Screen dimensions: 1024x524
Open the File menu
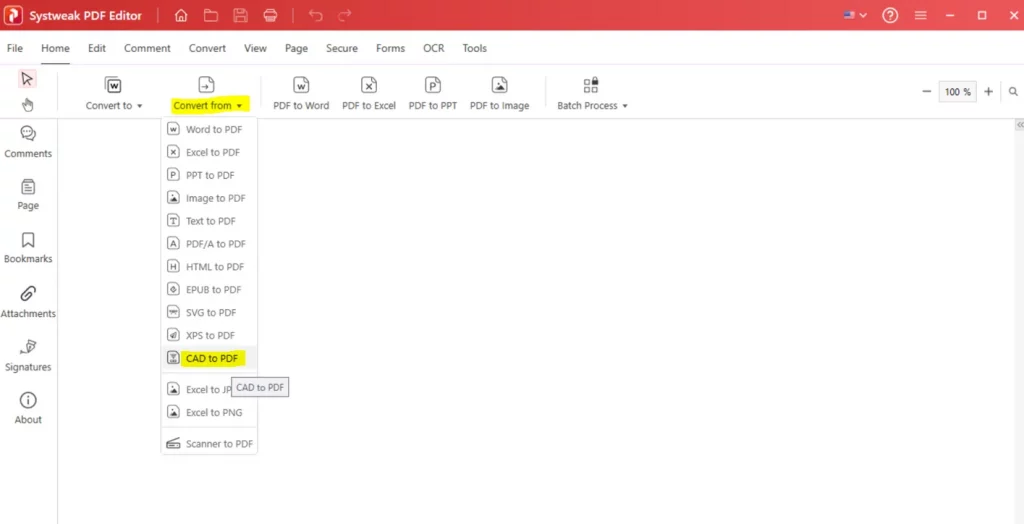point(14,48)
